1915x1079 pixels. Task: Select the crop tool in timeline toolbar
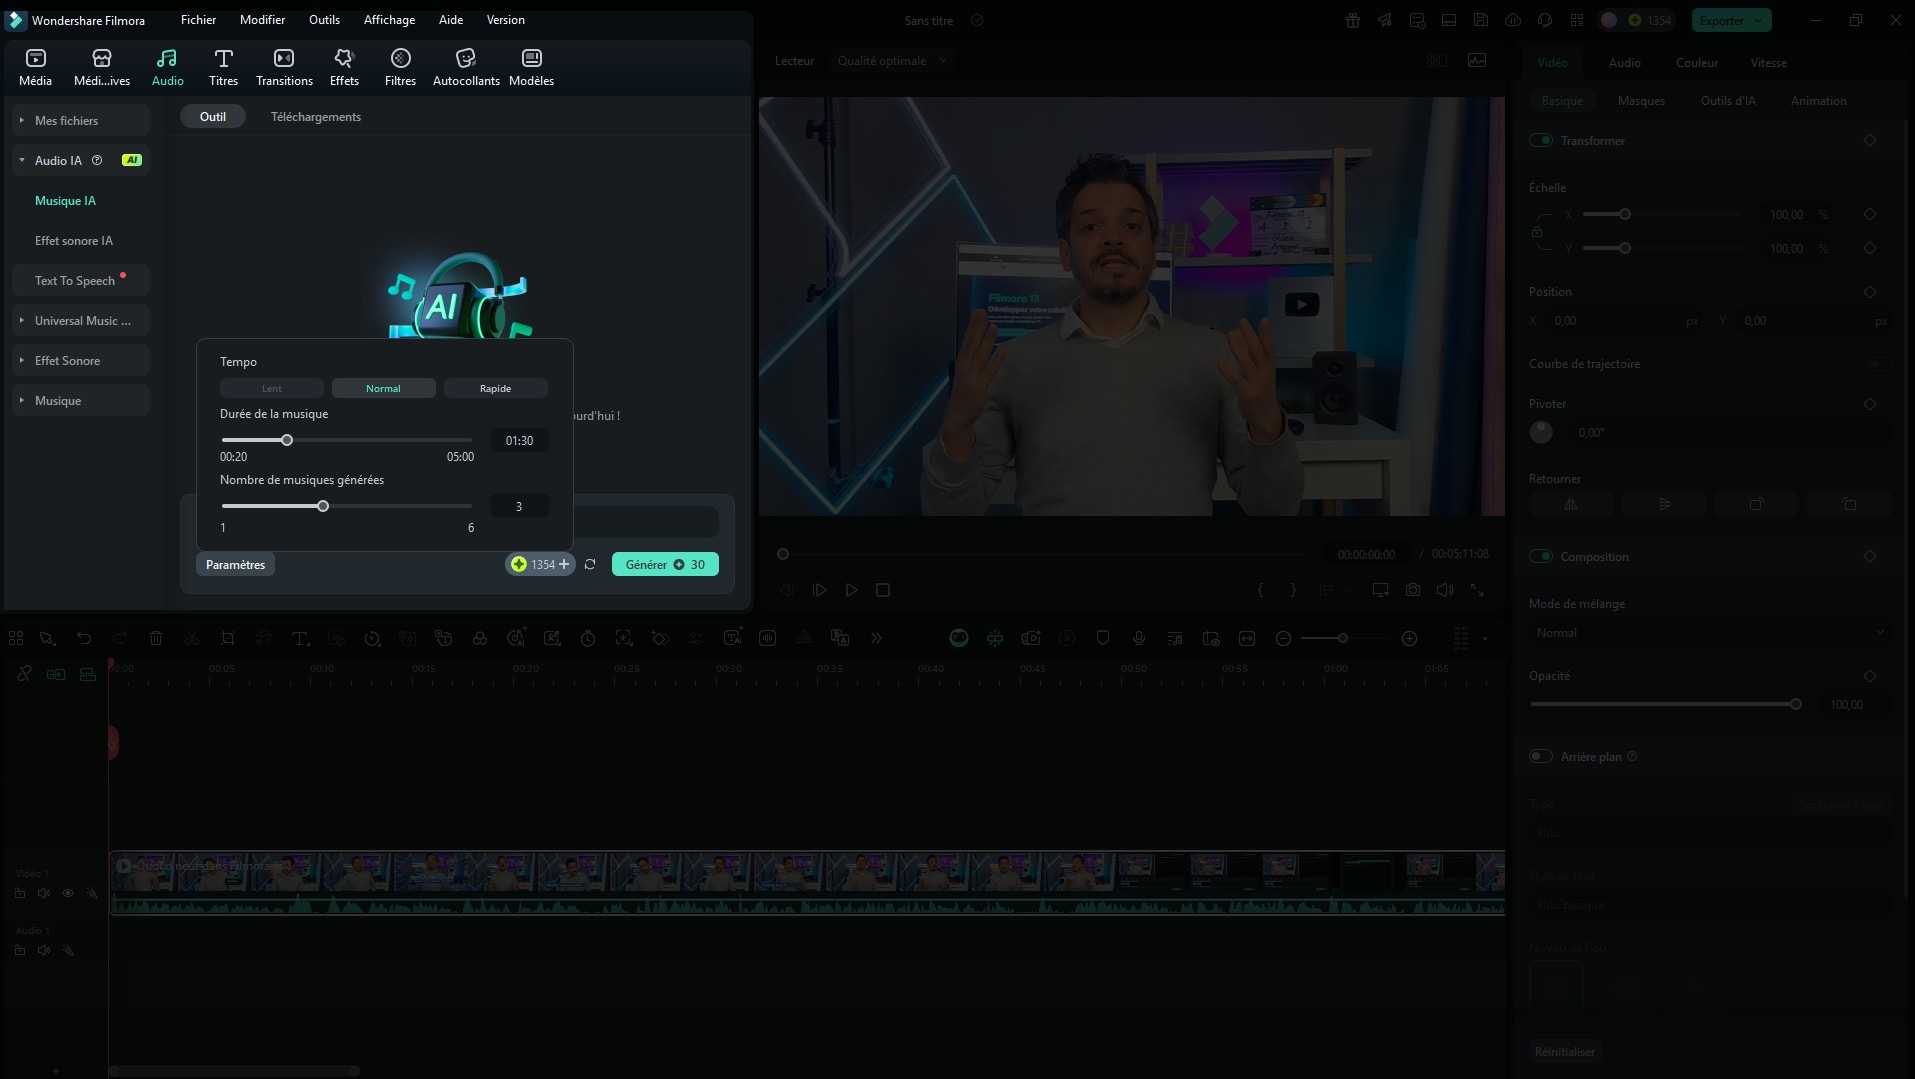tap(228, 638)
